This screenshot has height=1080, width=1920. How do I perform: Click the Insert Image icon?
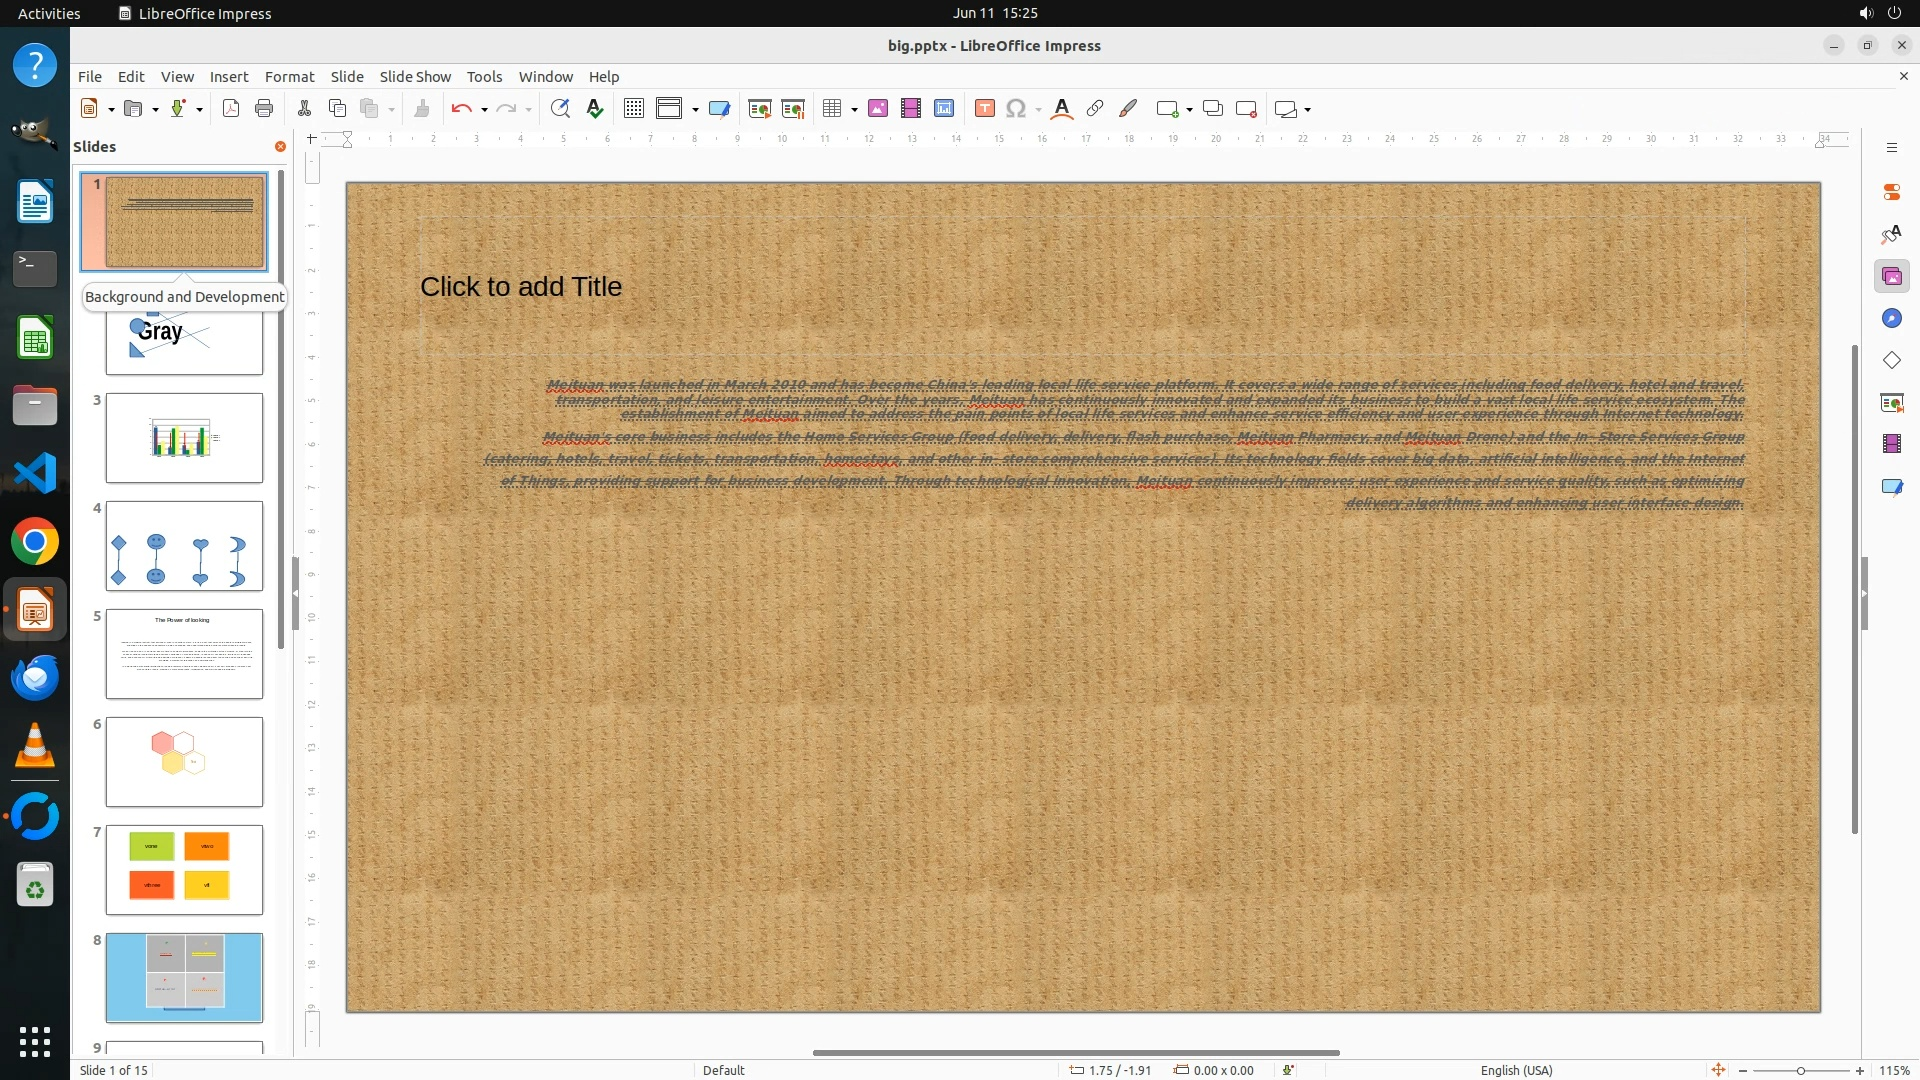[x=878, y=109]
